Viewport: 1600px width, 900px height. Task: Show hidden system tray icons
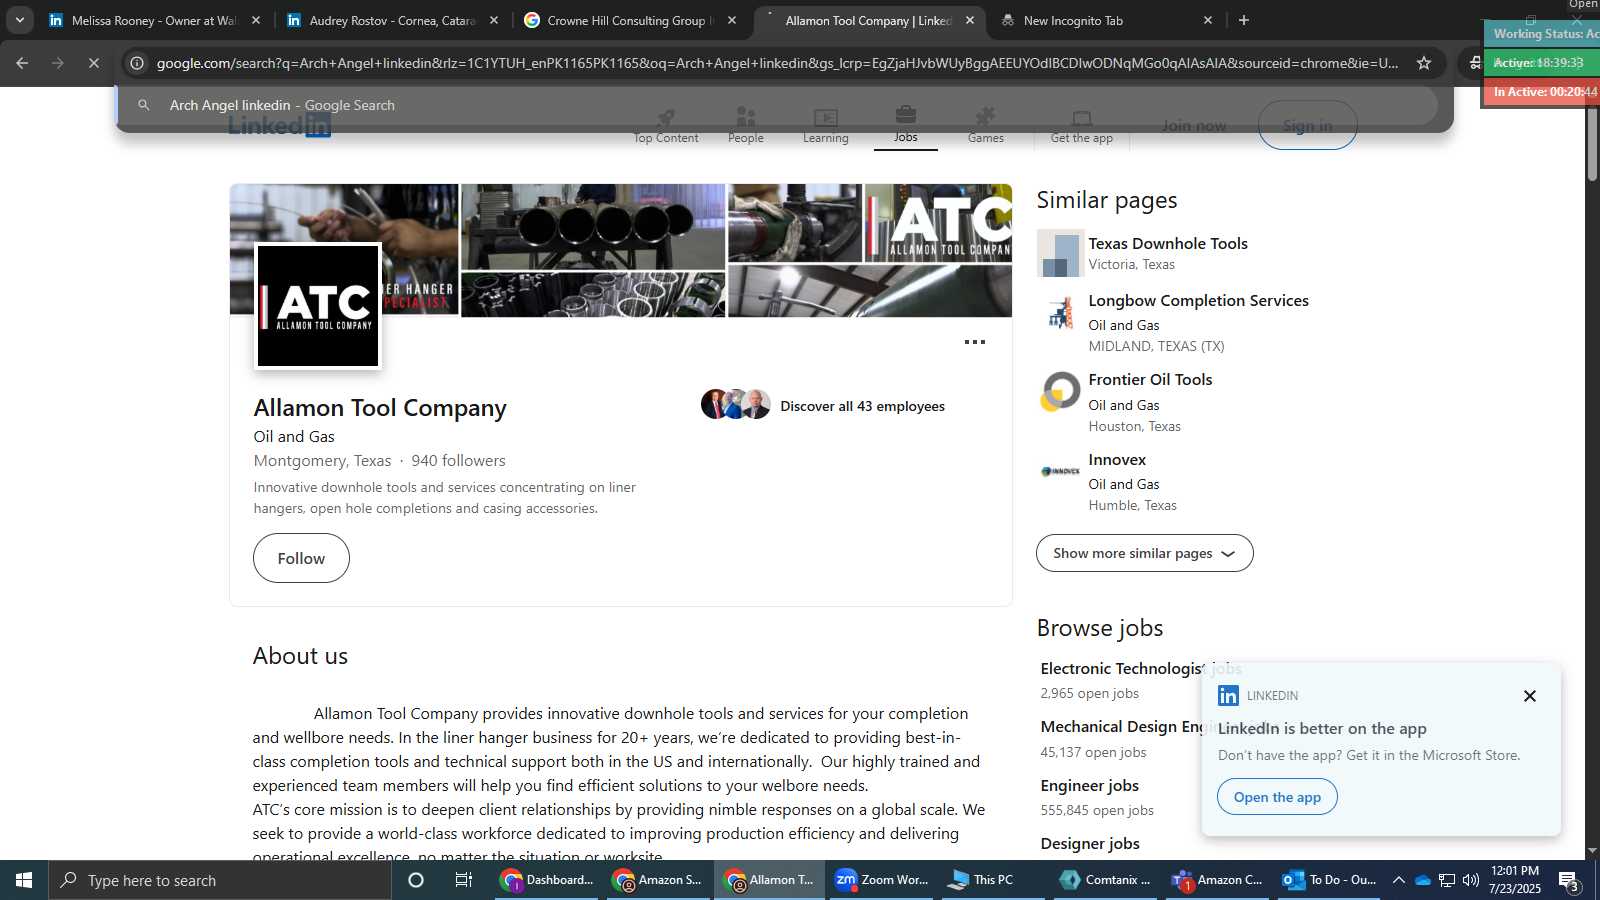(1399, 880)
